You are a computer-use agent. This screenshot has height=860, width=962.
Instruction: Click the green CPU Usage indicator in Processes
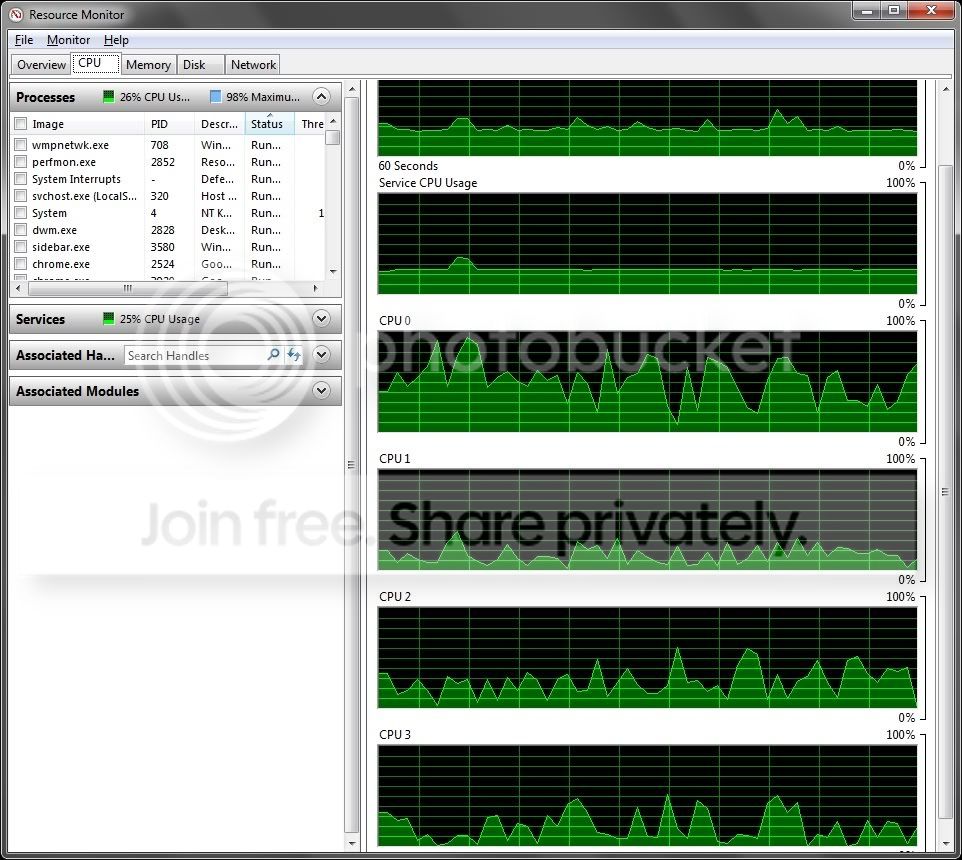point(109,96)
